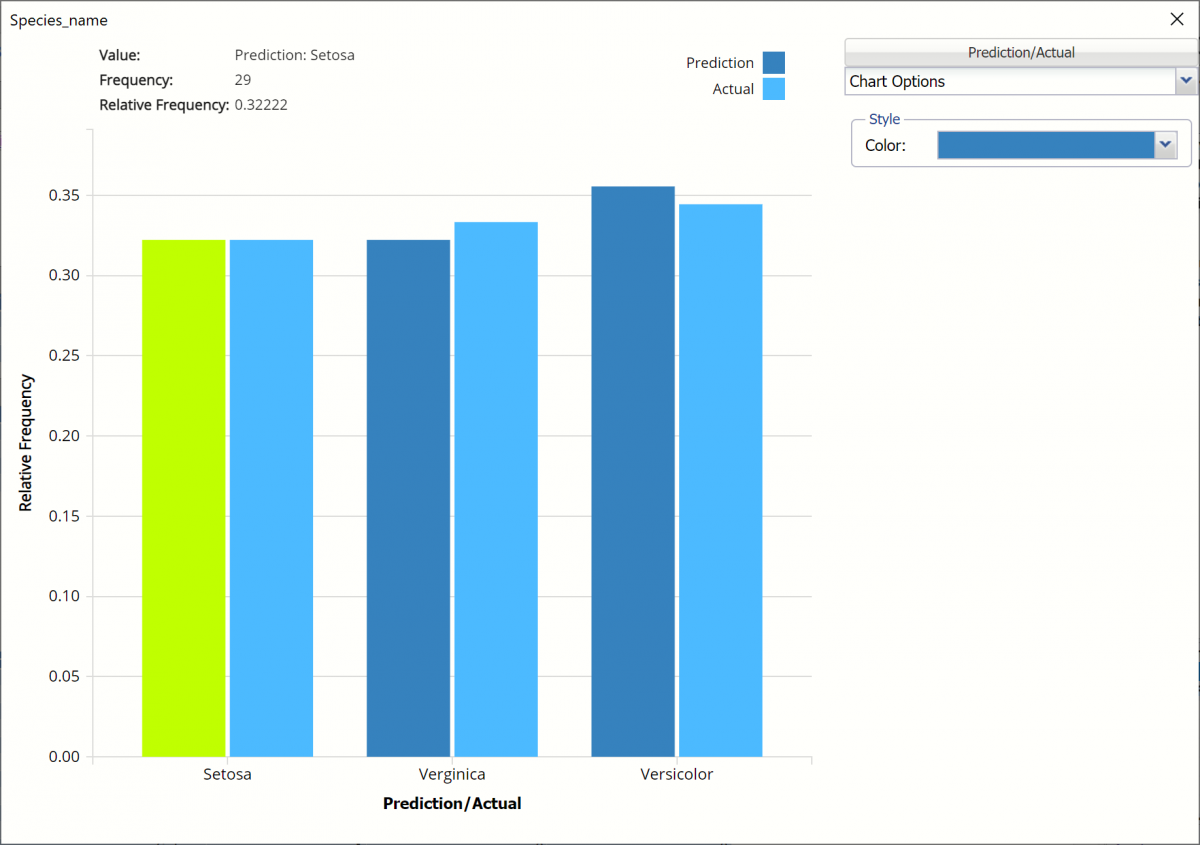This screenshot has height=845, width=1200.
Task: Select the dark blue Verginica prediction bar
Action: click(408, 498)
